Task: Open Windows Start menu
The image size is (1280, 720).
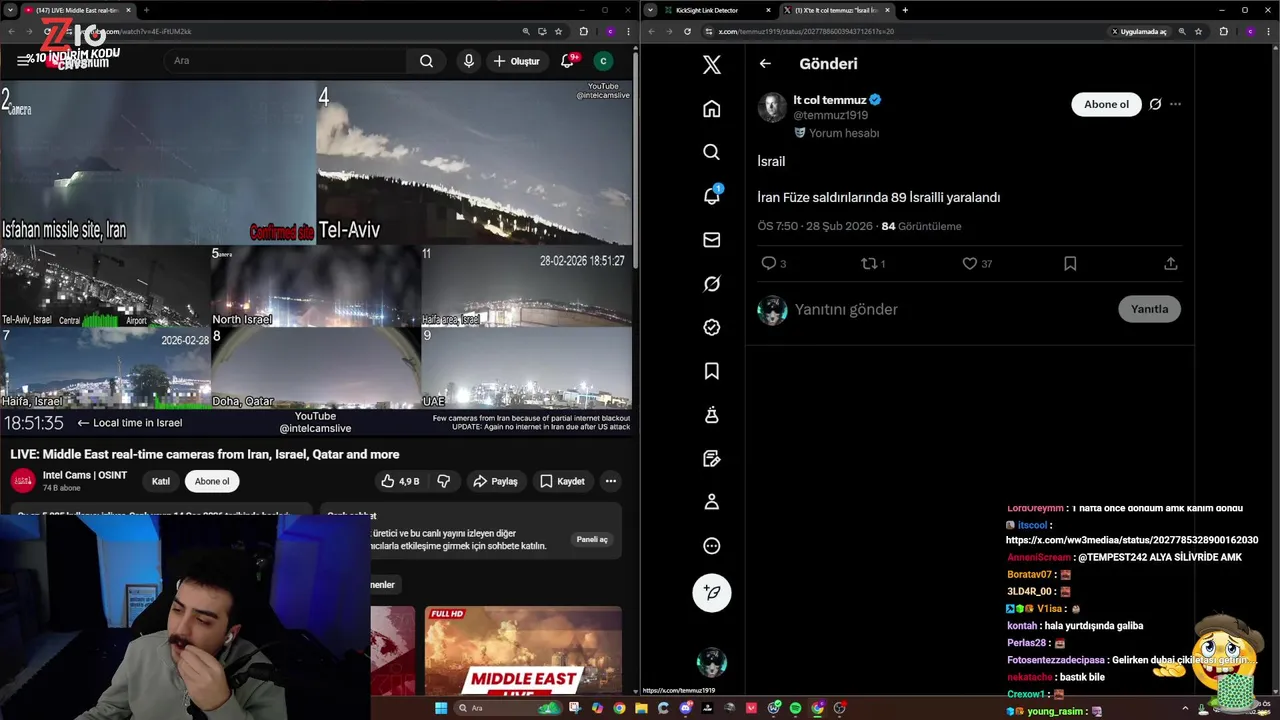Action: [441, 708]
